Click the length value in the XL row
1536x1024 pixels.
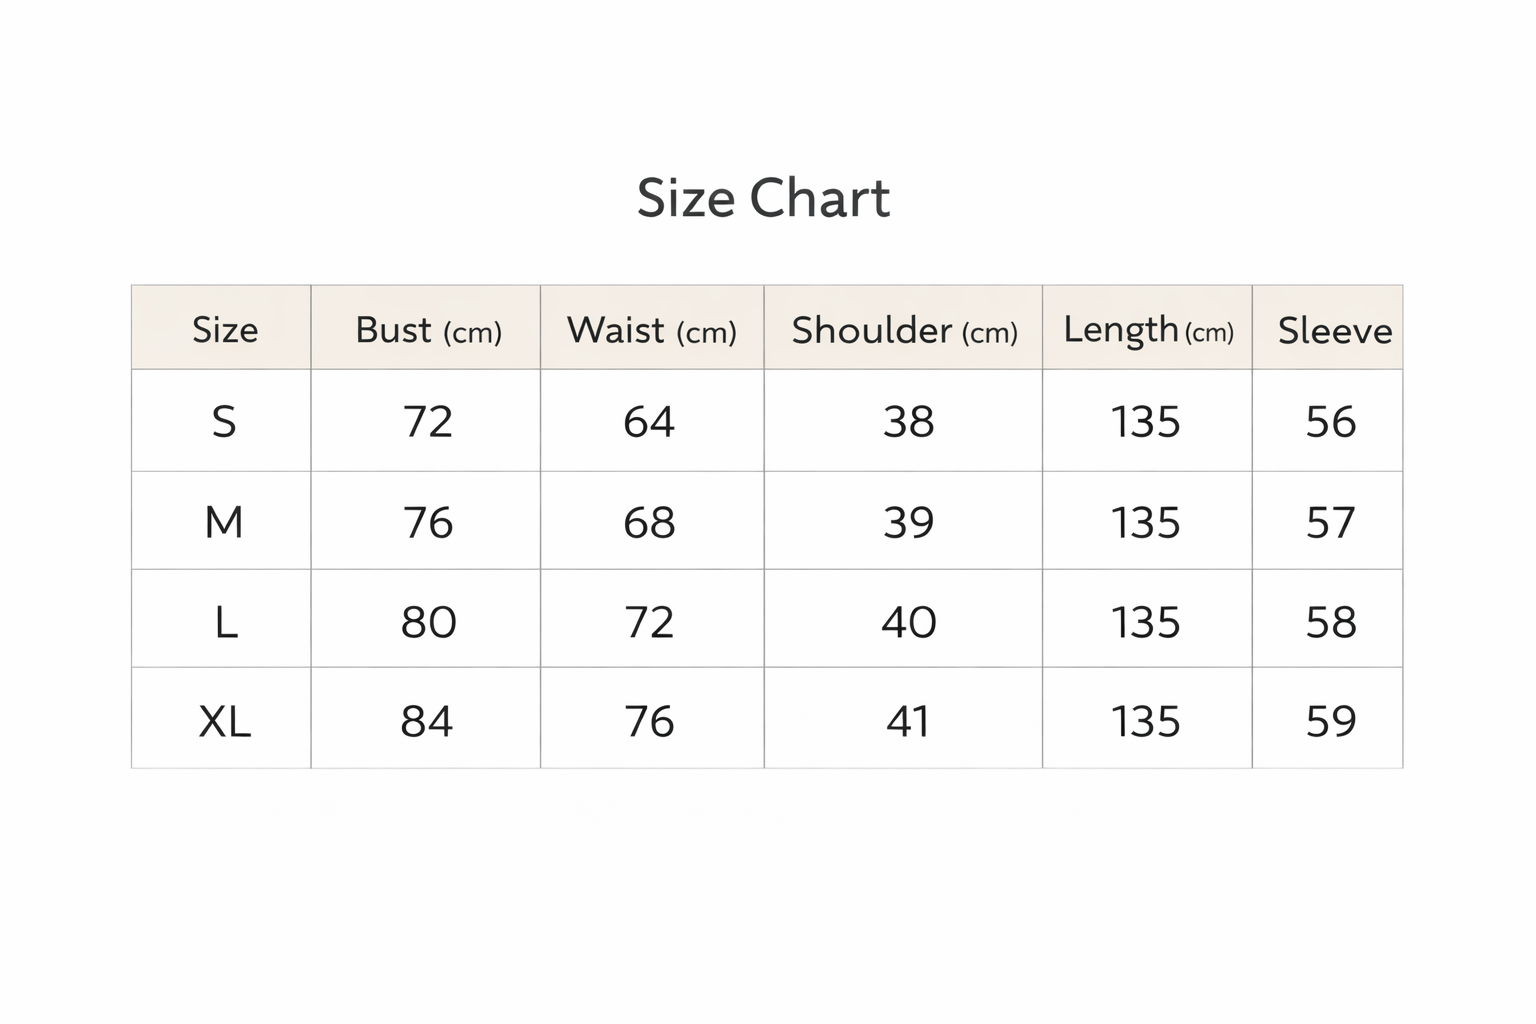1146,721
